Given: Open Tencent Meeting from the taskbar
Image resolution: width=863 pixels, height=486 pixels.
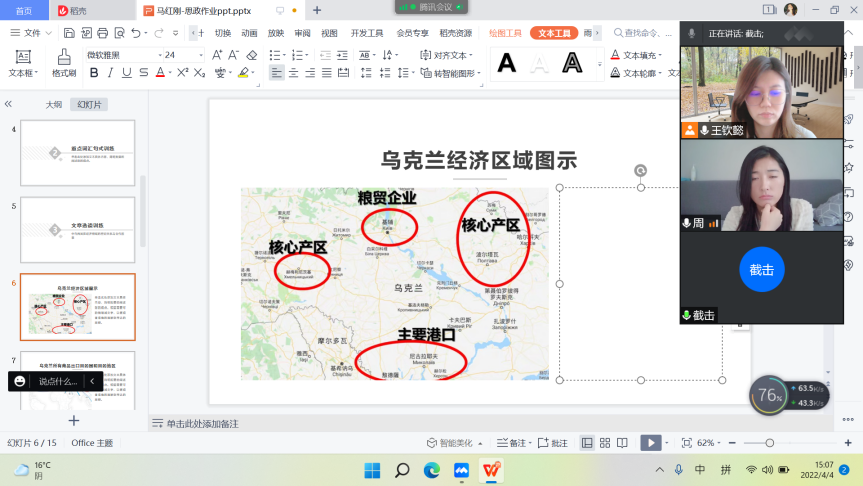Looking at the screenshot, I should [461, 470].
